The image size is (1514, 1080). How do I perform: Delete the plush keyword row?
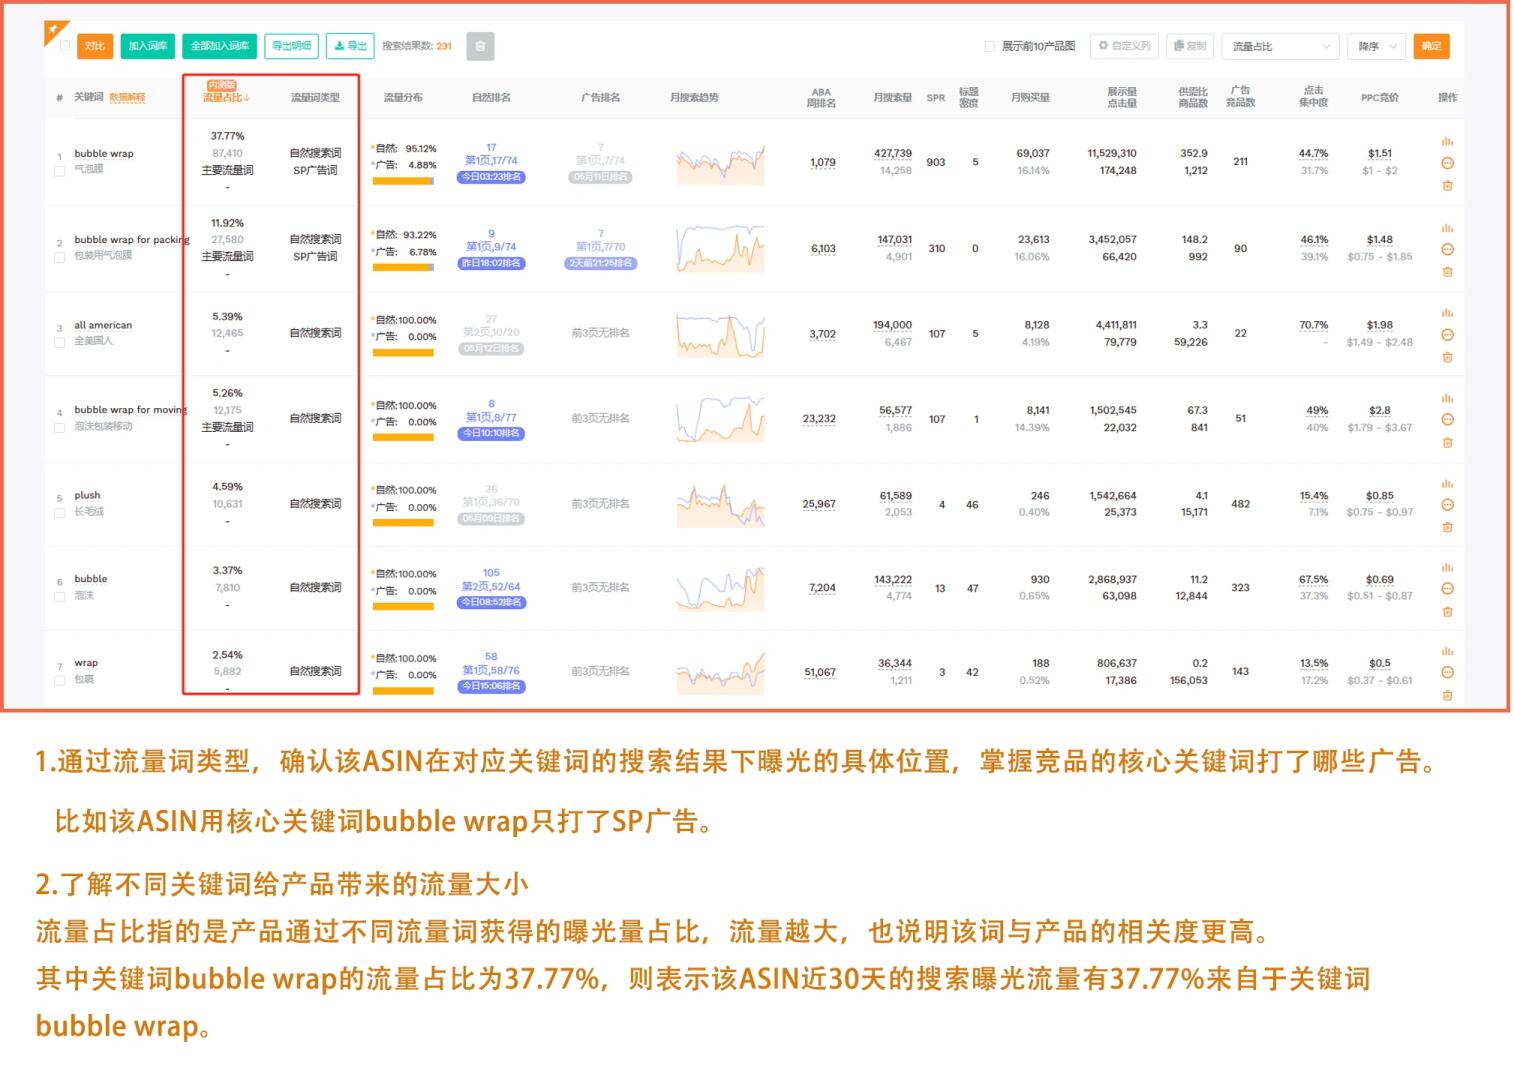(x=1447, y=527)
